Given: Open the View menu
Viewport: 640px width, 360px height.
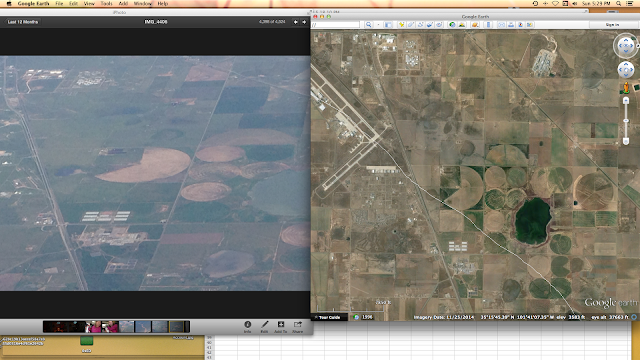Looking at the screenshot, I should (89, 3).
